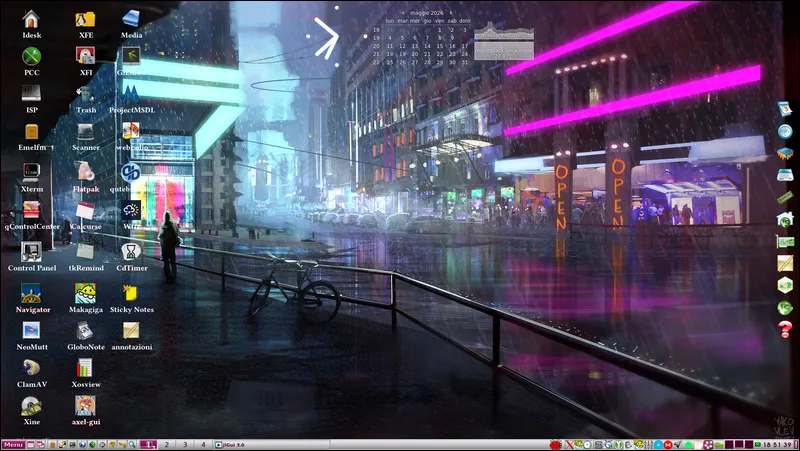Screen dimensions: 800x451
Task: Click the maggio 2026 calendar header
Action: tap(427, 13)
